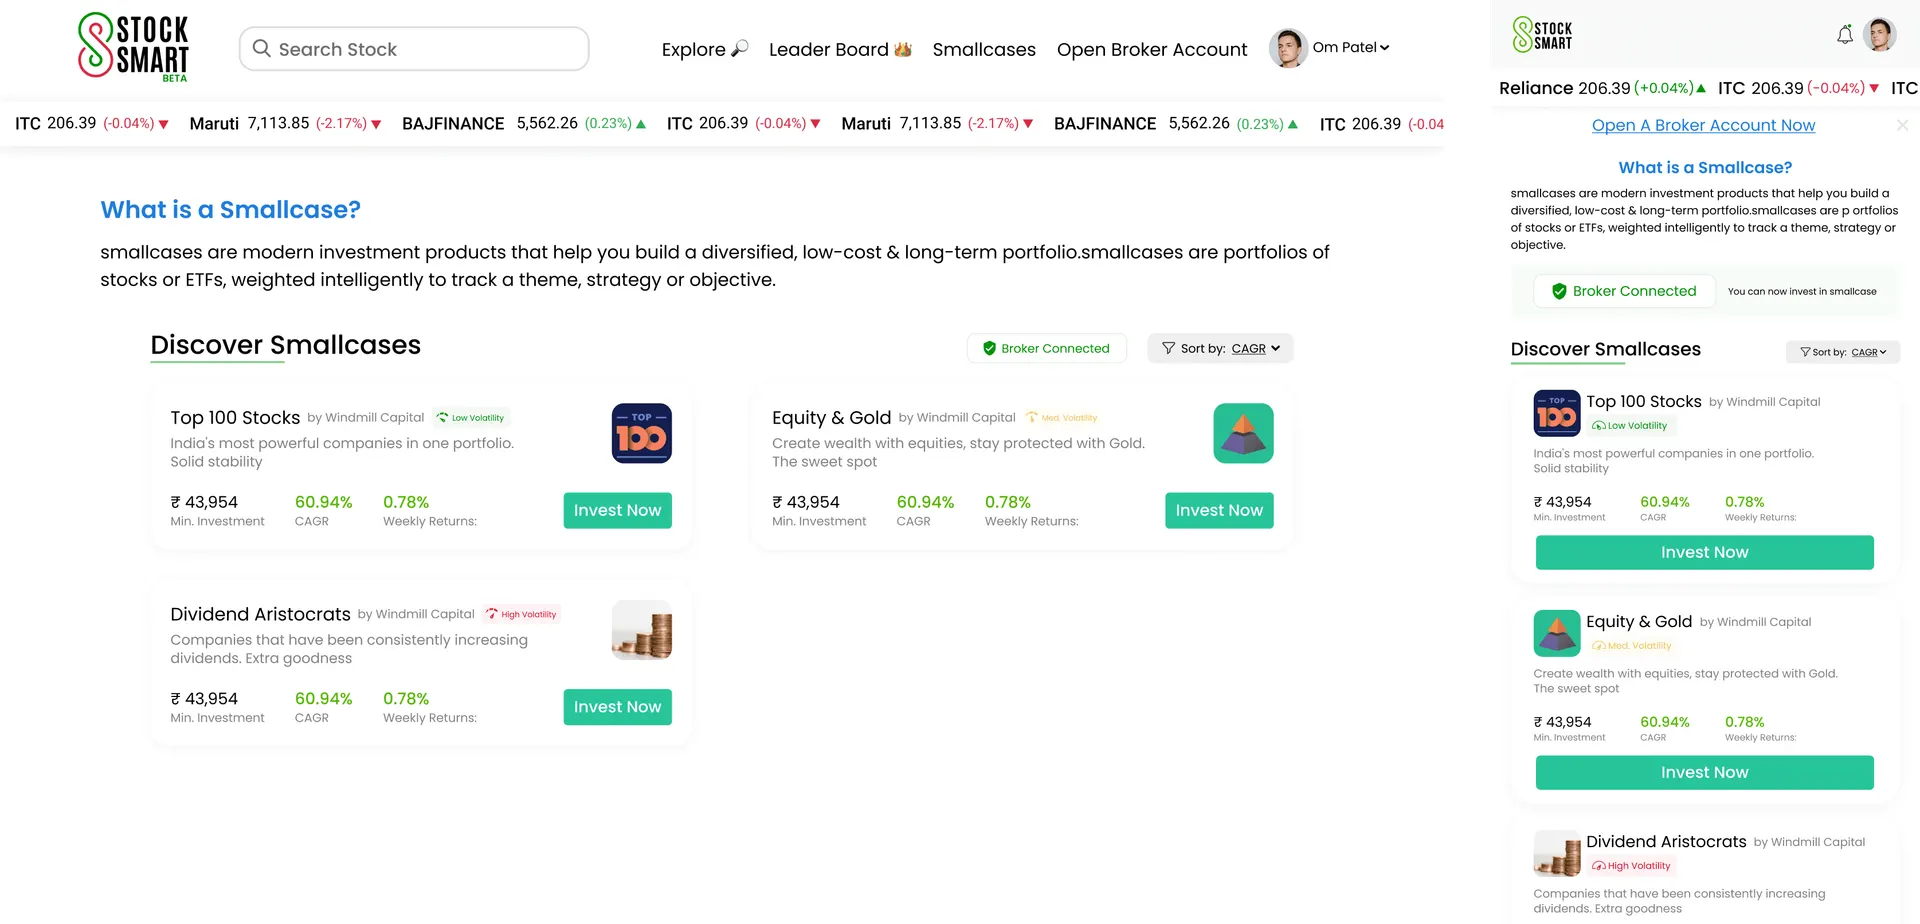Click the green Broker Connected shield badge
1920x924 pixels.
1046,348
